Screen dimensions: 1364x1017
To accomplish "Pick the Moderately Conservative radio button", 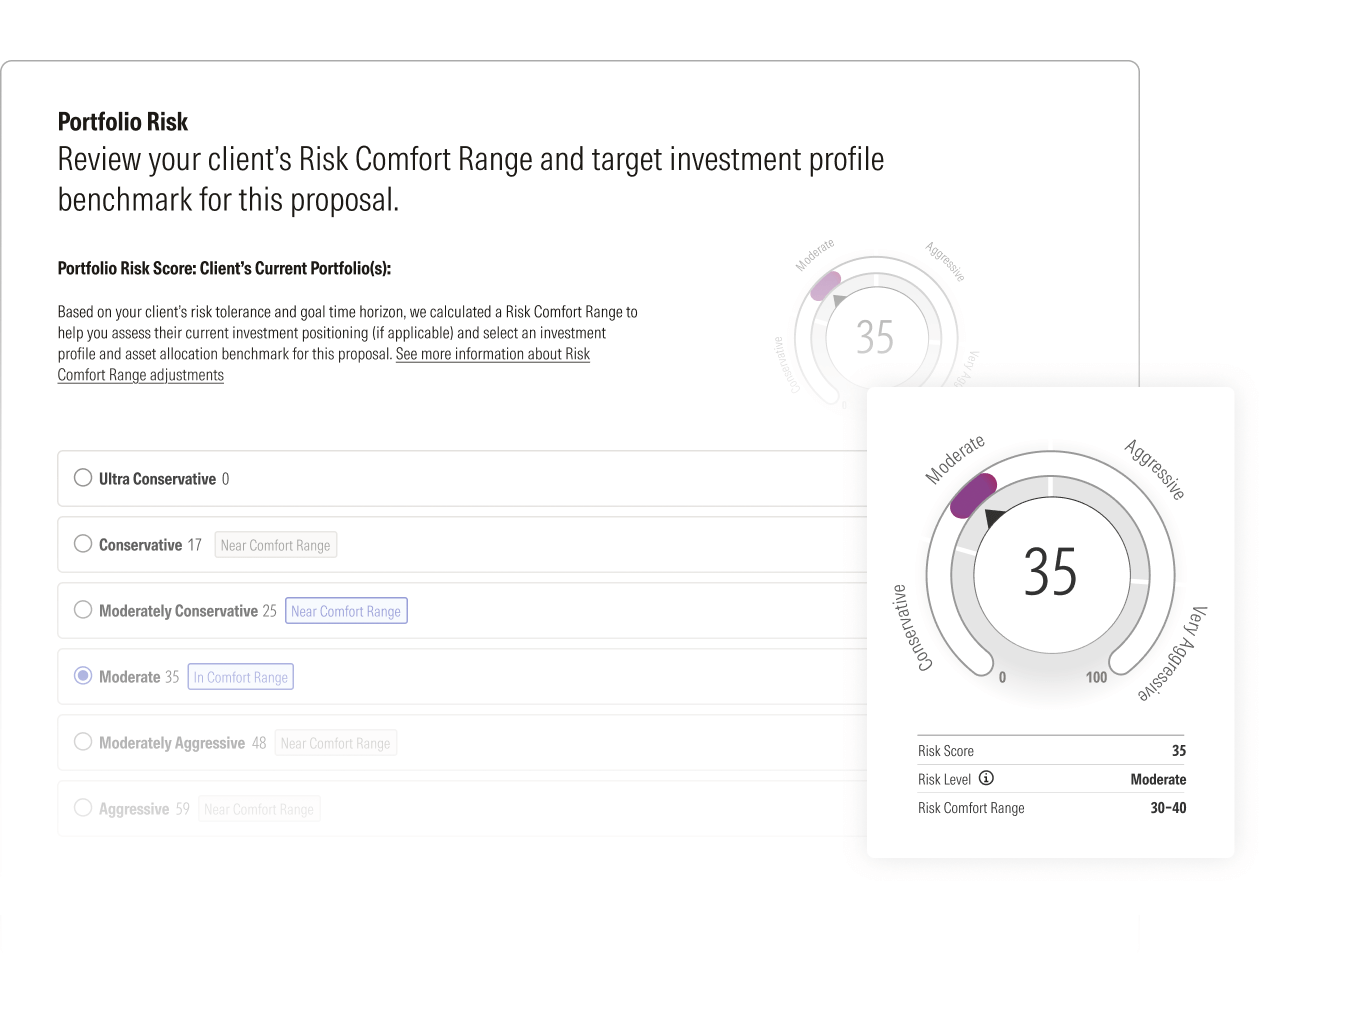I will pyautogui.click(x=83, y=610).
